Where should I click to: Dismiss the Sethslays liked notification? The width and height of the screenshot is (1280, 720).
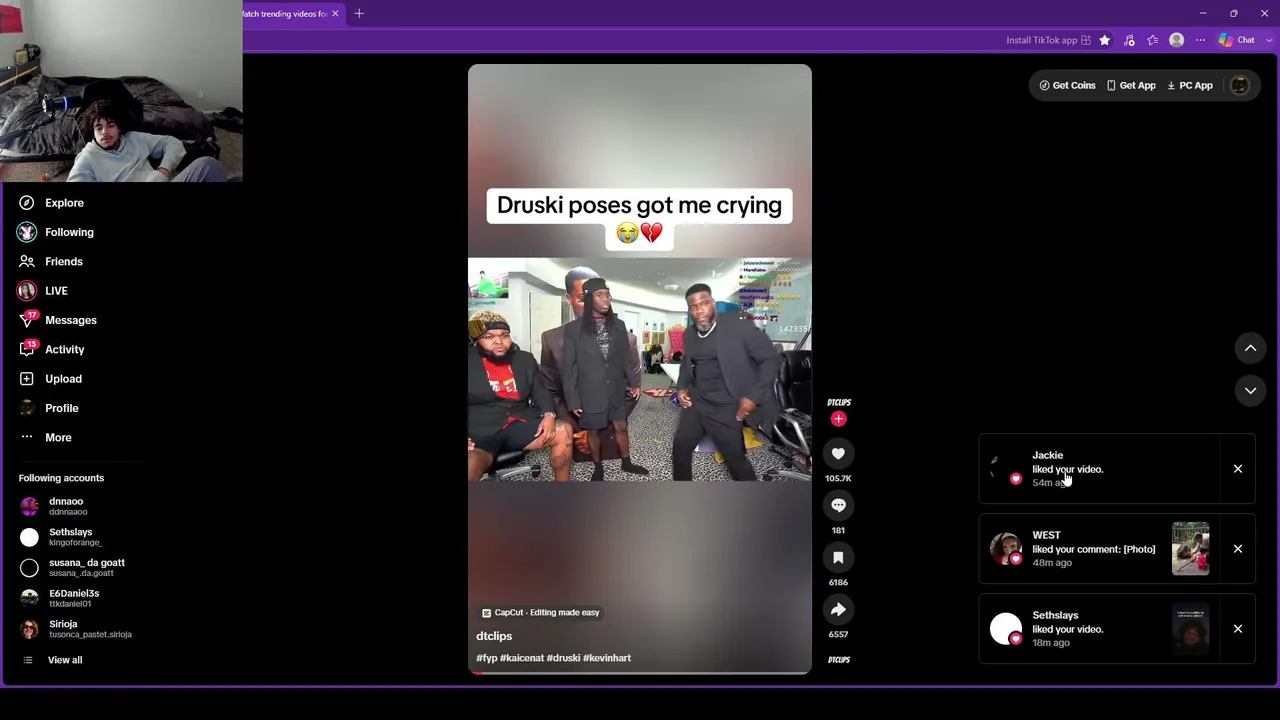tap(1237, 629)
